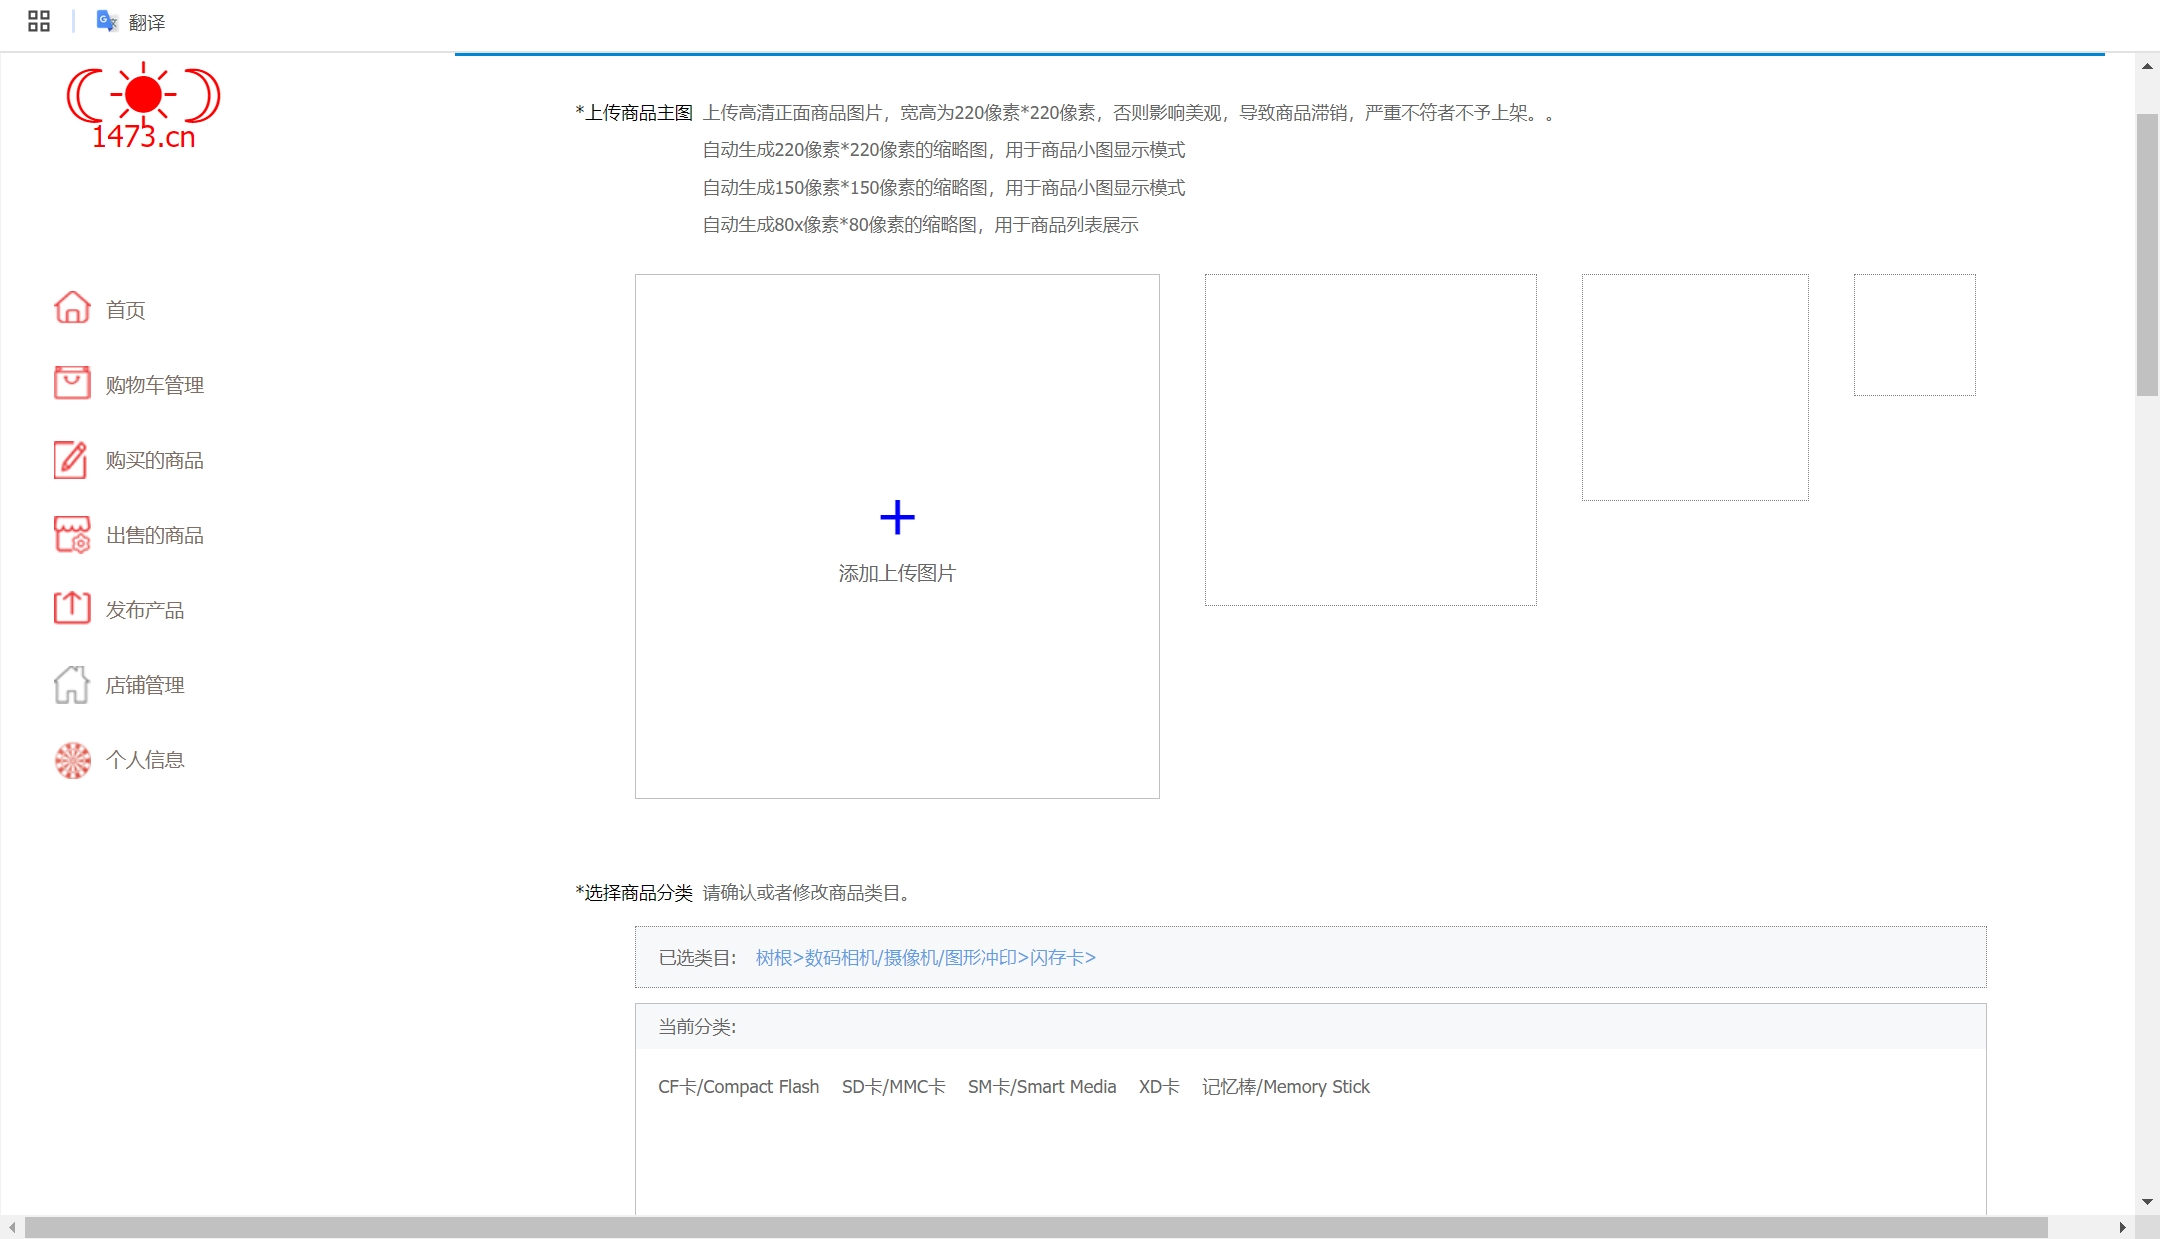Image resolution: width=2160 pixels, height=1239 pixels.
Task: Click the 1473.cn sun logo
Action: (x=144, y=105)
